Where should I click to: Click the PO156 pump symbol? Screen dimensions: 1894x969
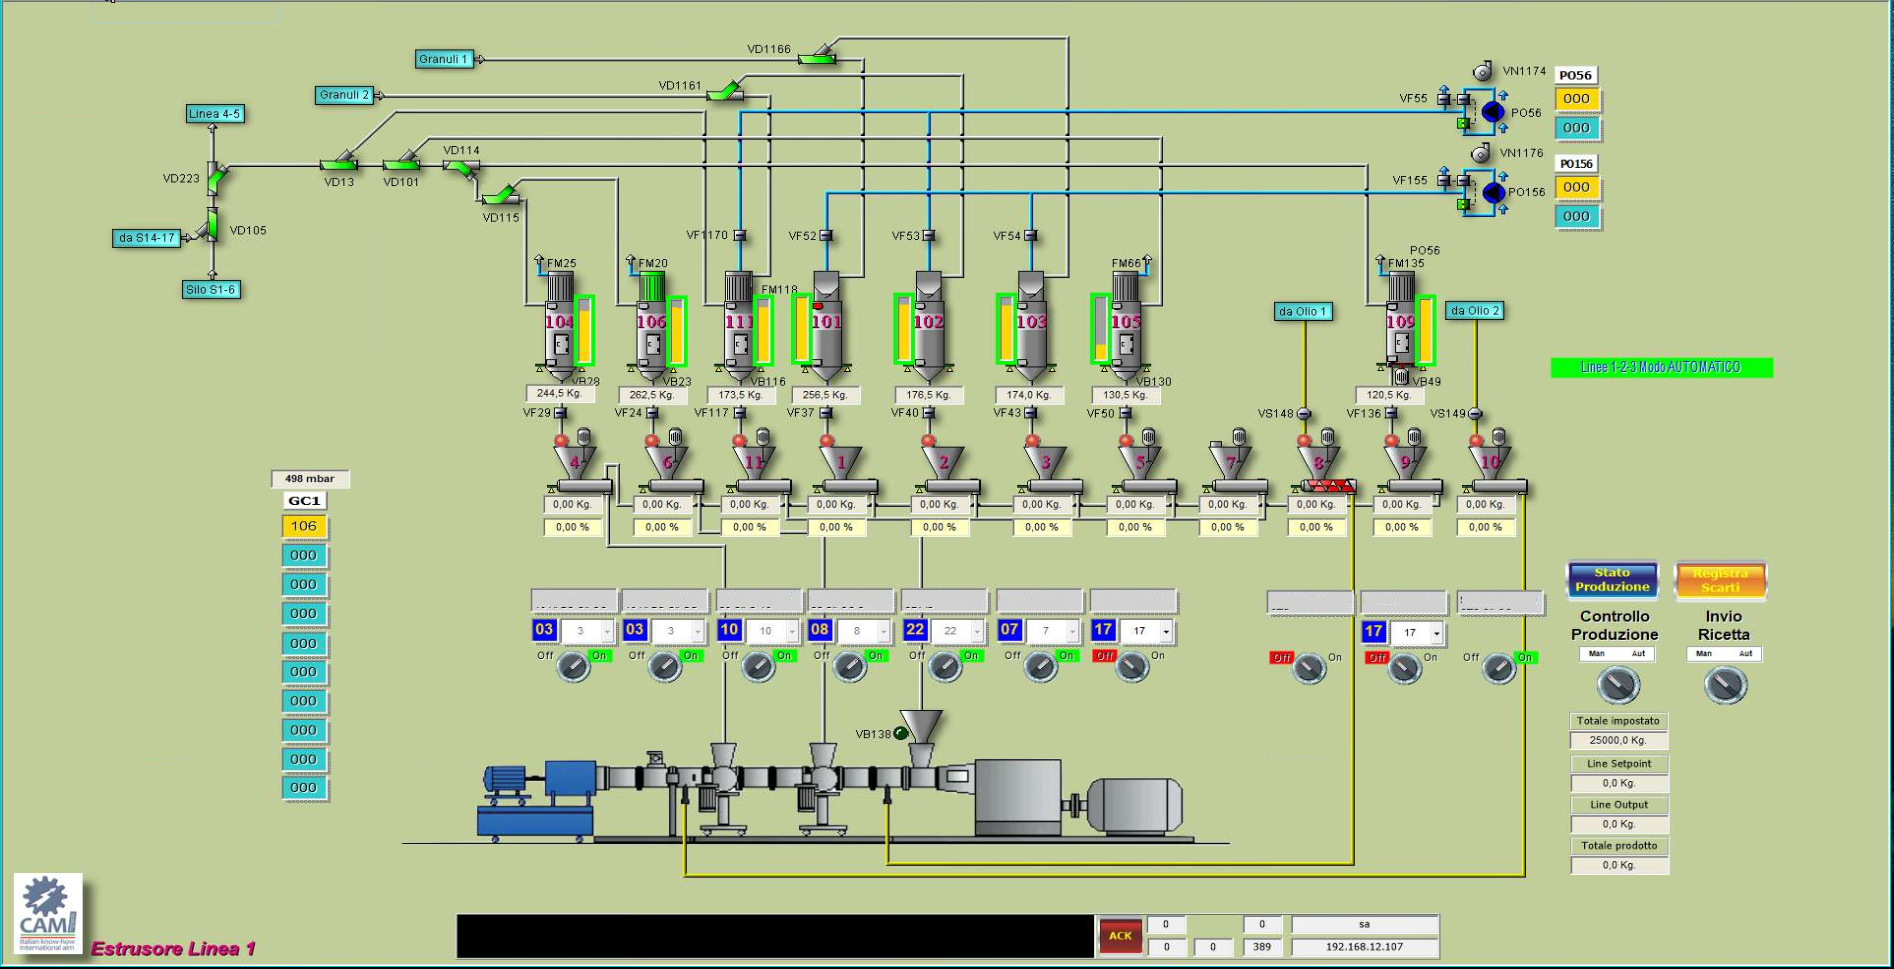pyautogui.click(x=1492, y=192)
